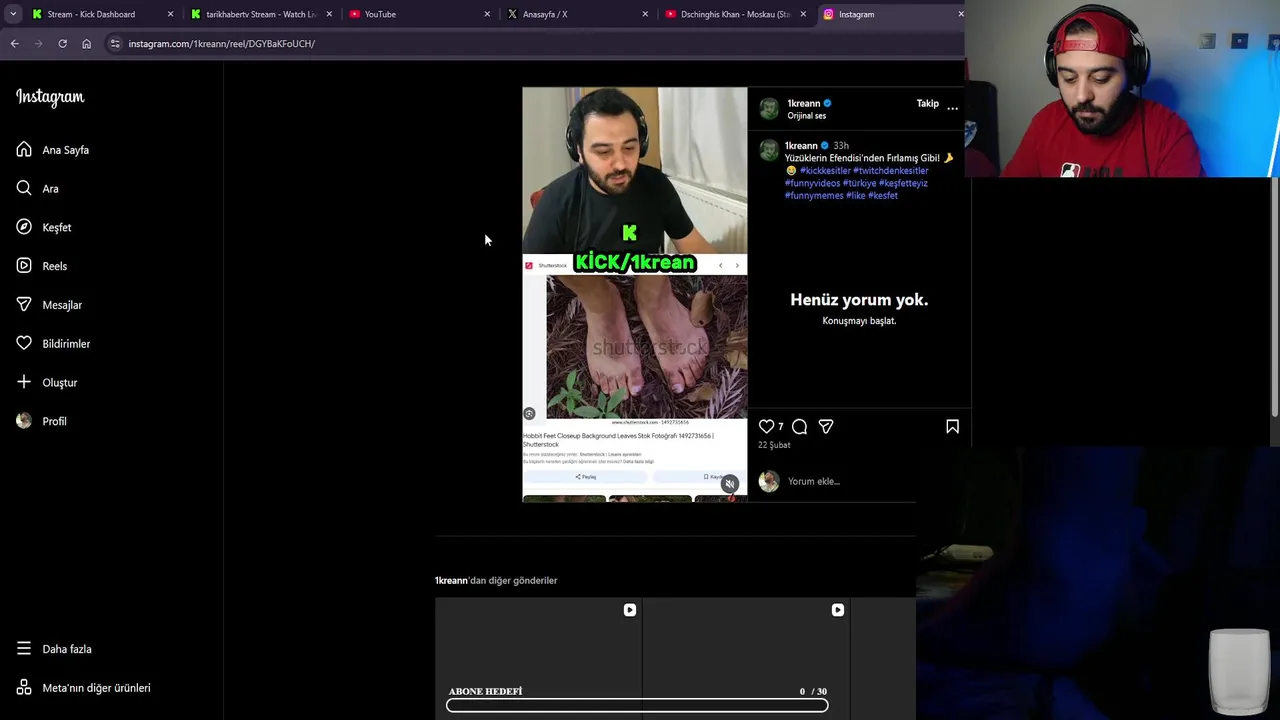Click the 22 Şubat post date
This screenshot has height=720, width=1280.
(774, 445)
